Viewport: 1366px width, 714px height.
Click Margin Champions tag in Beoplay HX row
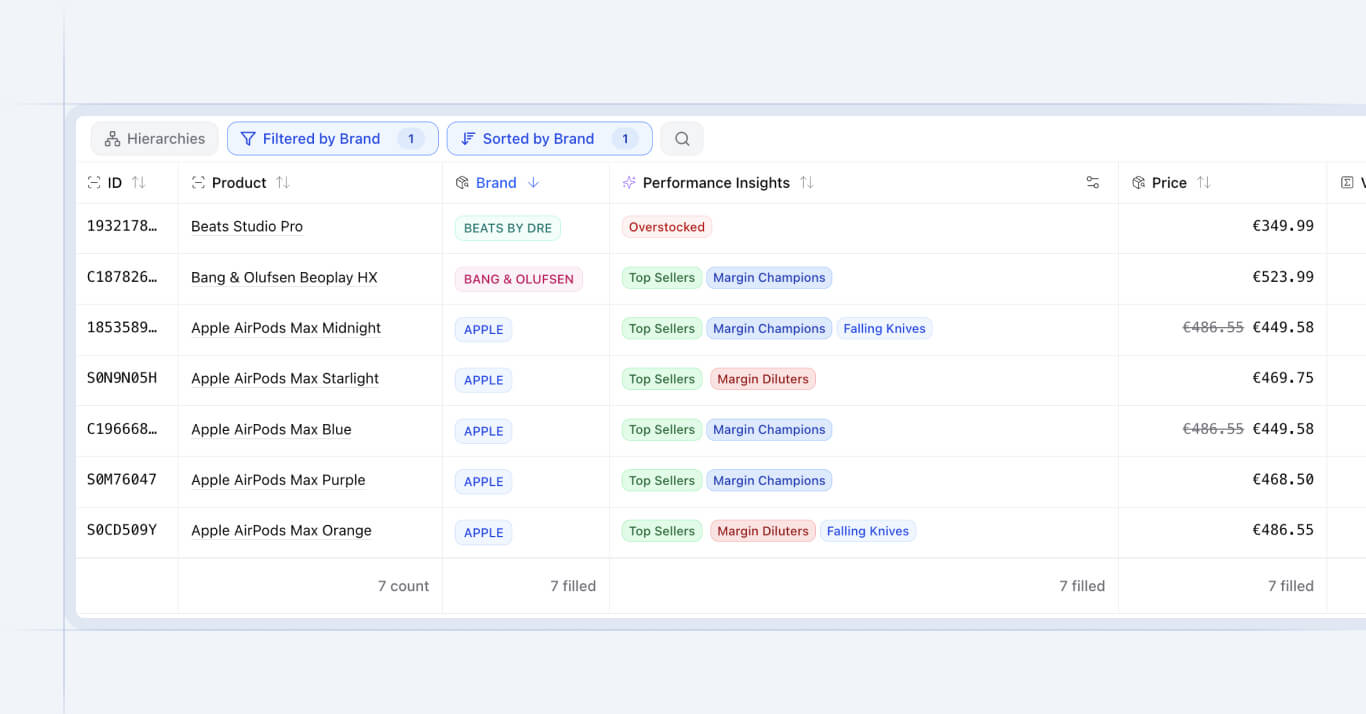pos(769,278)
